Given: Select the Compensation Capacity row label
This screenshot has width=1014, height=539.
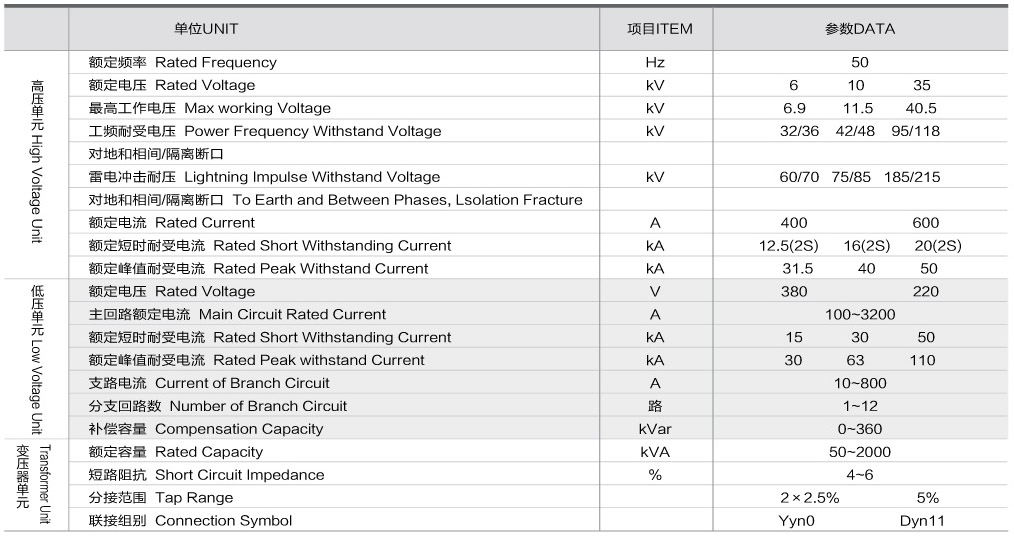Looking at the screenshot, I should [x=206, y=429].
